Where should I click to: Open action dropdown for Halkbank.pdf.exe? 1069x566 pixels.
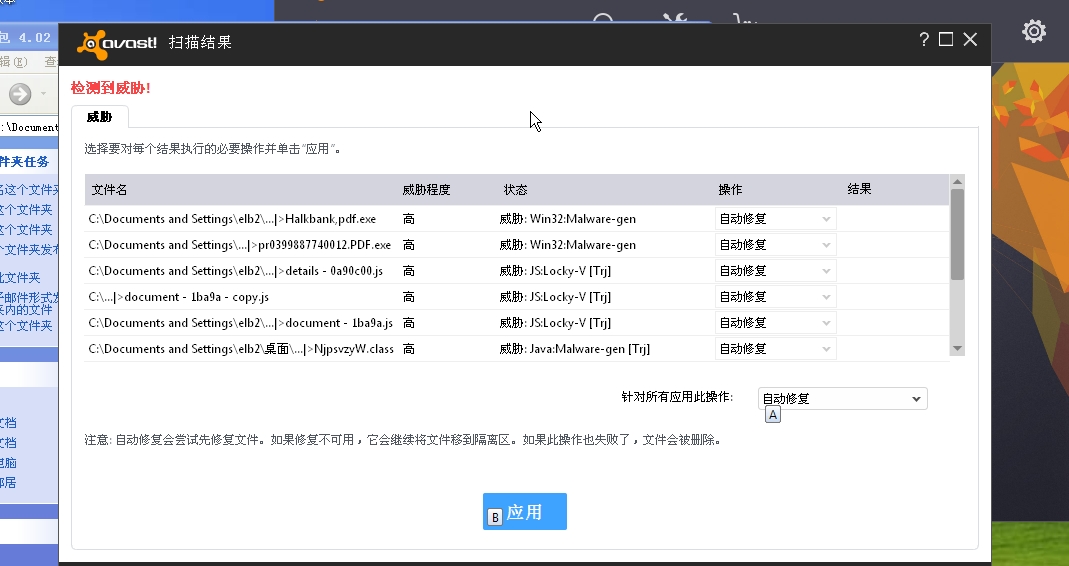[x=775, y=219]
